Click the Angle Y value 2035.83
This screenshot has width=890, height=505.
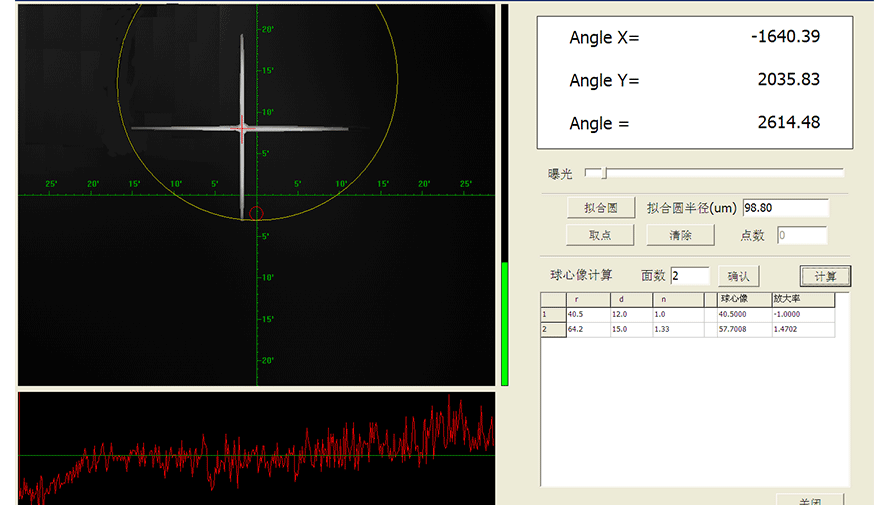pyautogui.click(x=789, y=79)
